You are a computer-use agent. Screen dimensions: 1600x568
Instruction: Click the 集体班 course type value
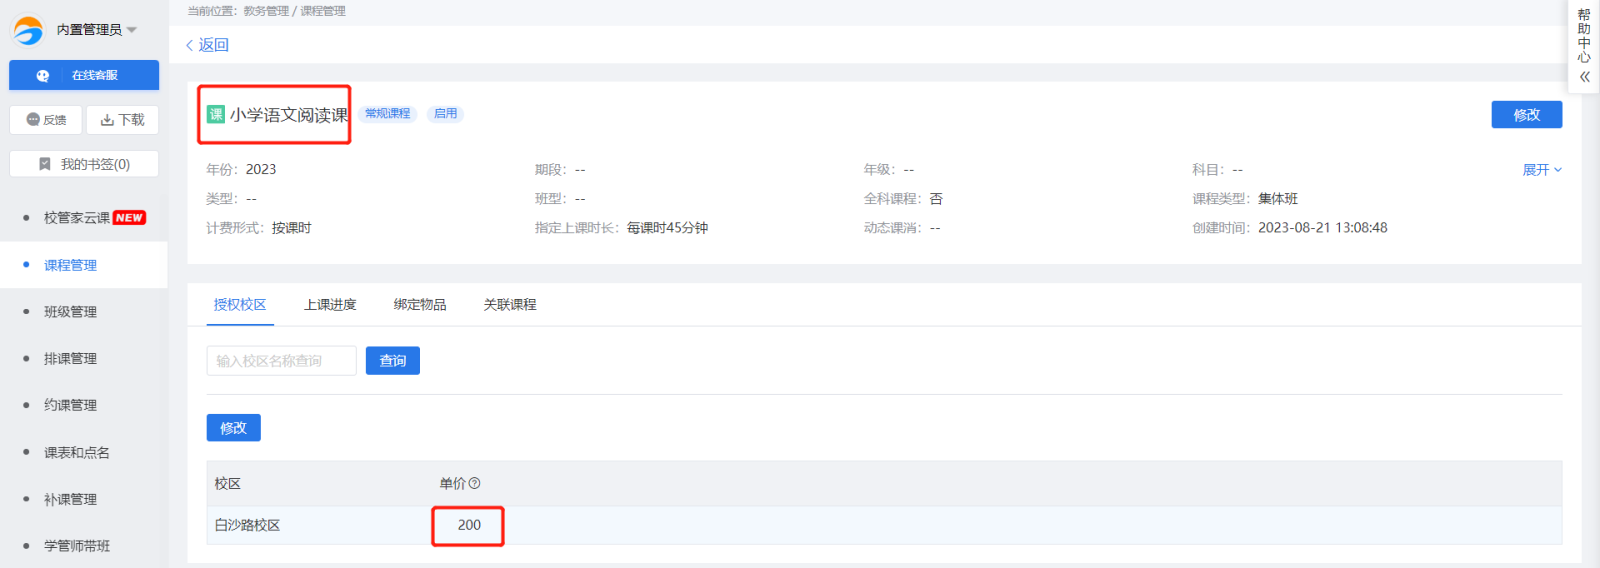pyautogui.click(x=1278, y=199)
